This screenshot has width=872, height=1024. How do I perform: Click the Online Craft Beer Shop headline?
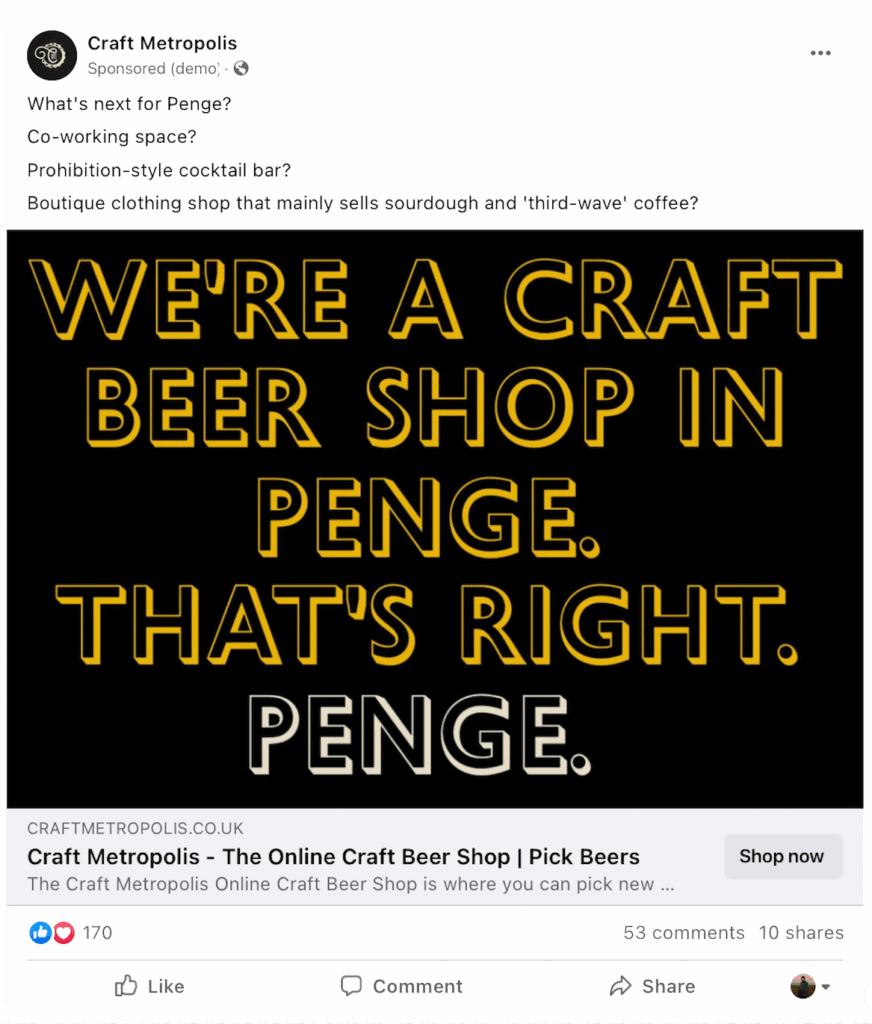tap(333, 857)
